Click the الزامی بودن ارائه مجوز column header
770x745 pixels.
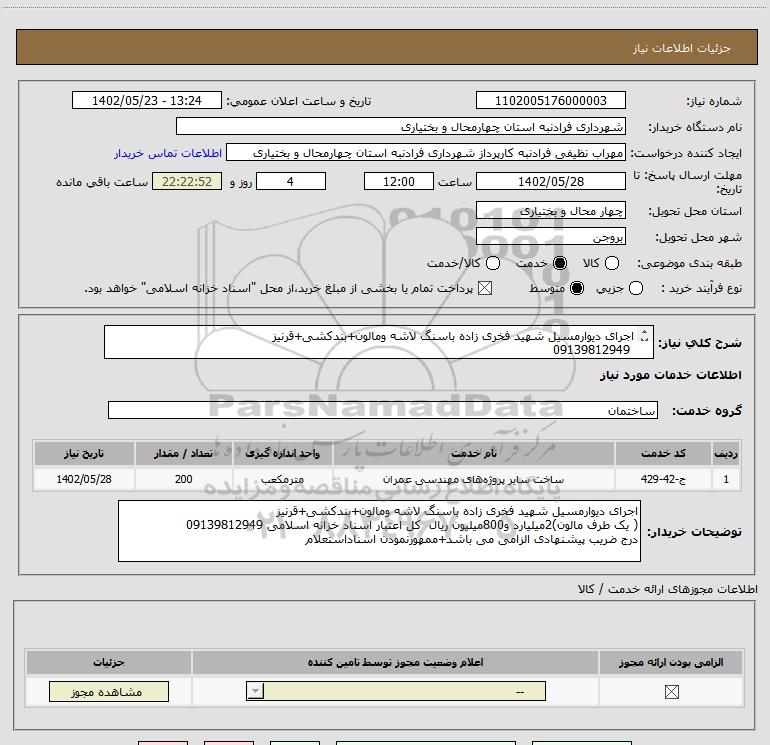pyautogui.click(x=671, y=662)
